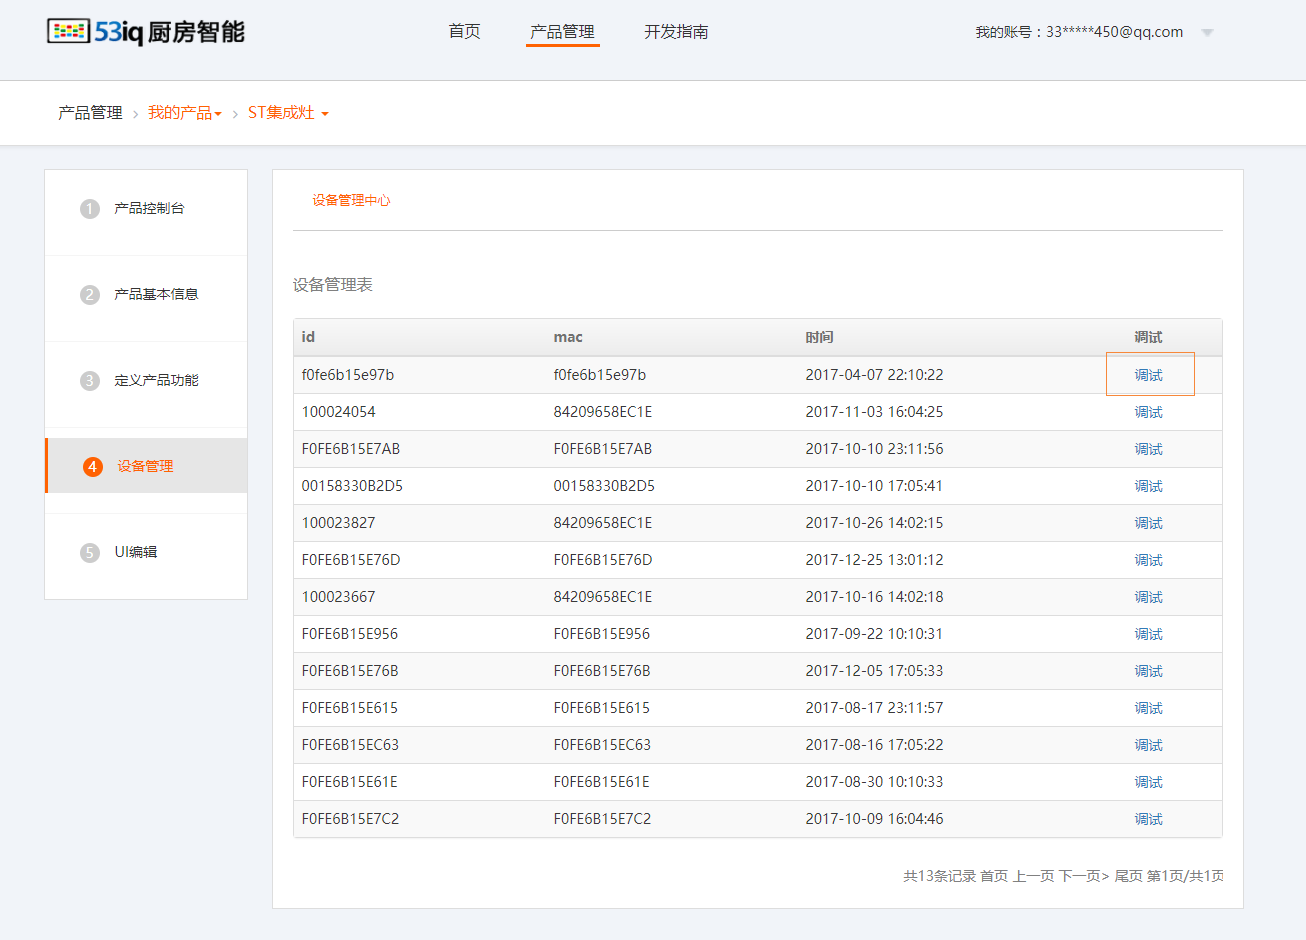The width and height of the screenshot is (1306, 940).
Task: Click 调试 for device 100024054
Action: click(x=1148, y=412)
